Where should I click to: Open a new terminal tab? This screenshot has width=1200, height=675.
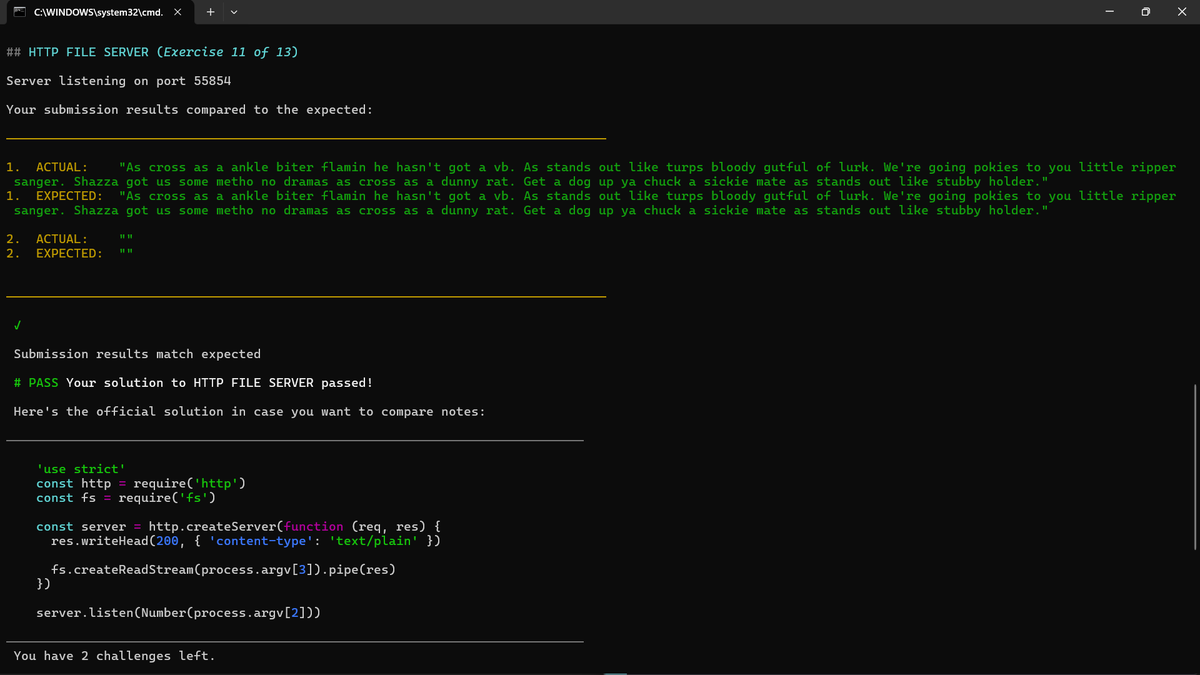pyautogui.click(x=211, y=13)
